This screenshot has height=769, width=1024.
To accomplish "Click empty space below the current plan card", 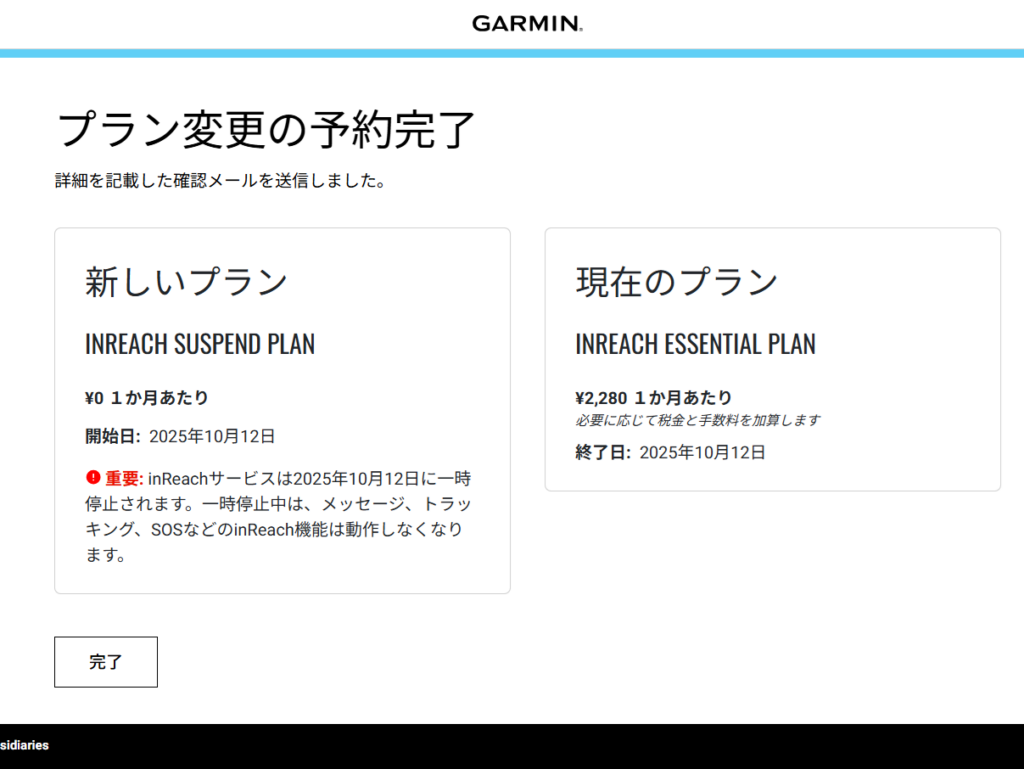I will pyautogui.click(x=772, y=580).
